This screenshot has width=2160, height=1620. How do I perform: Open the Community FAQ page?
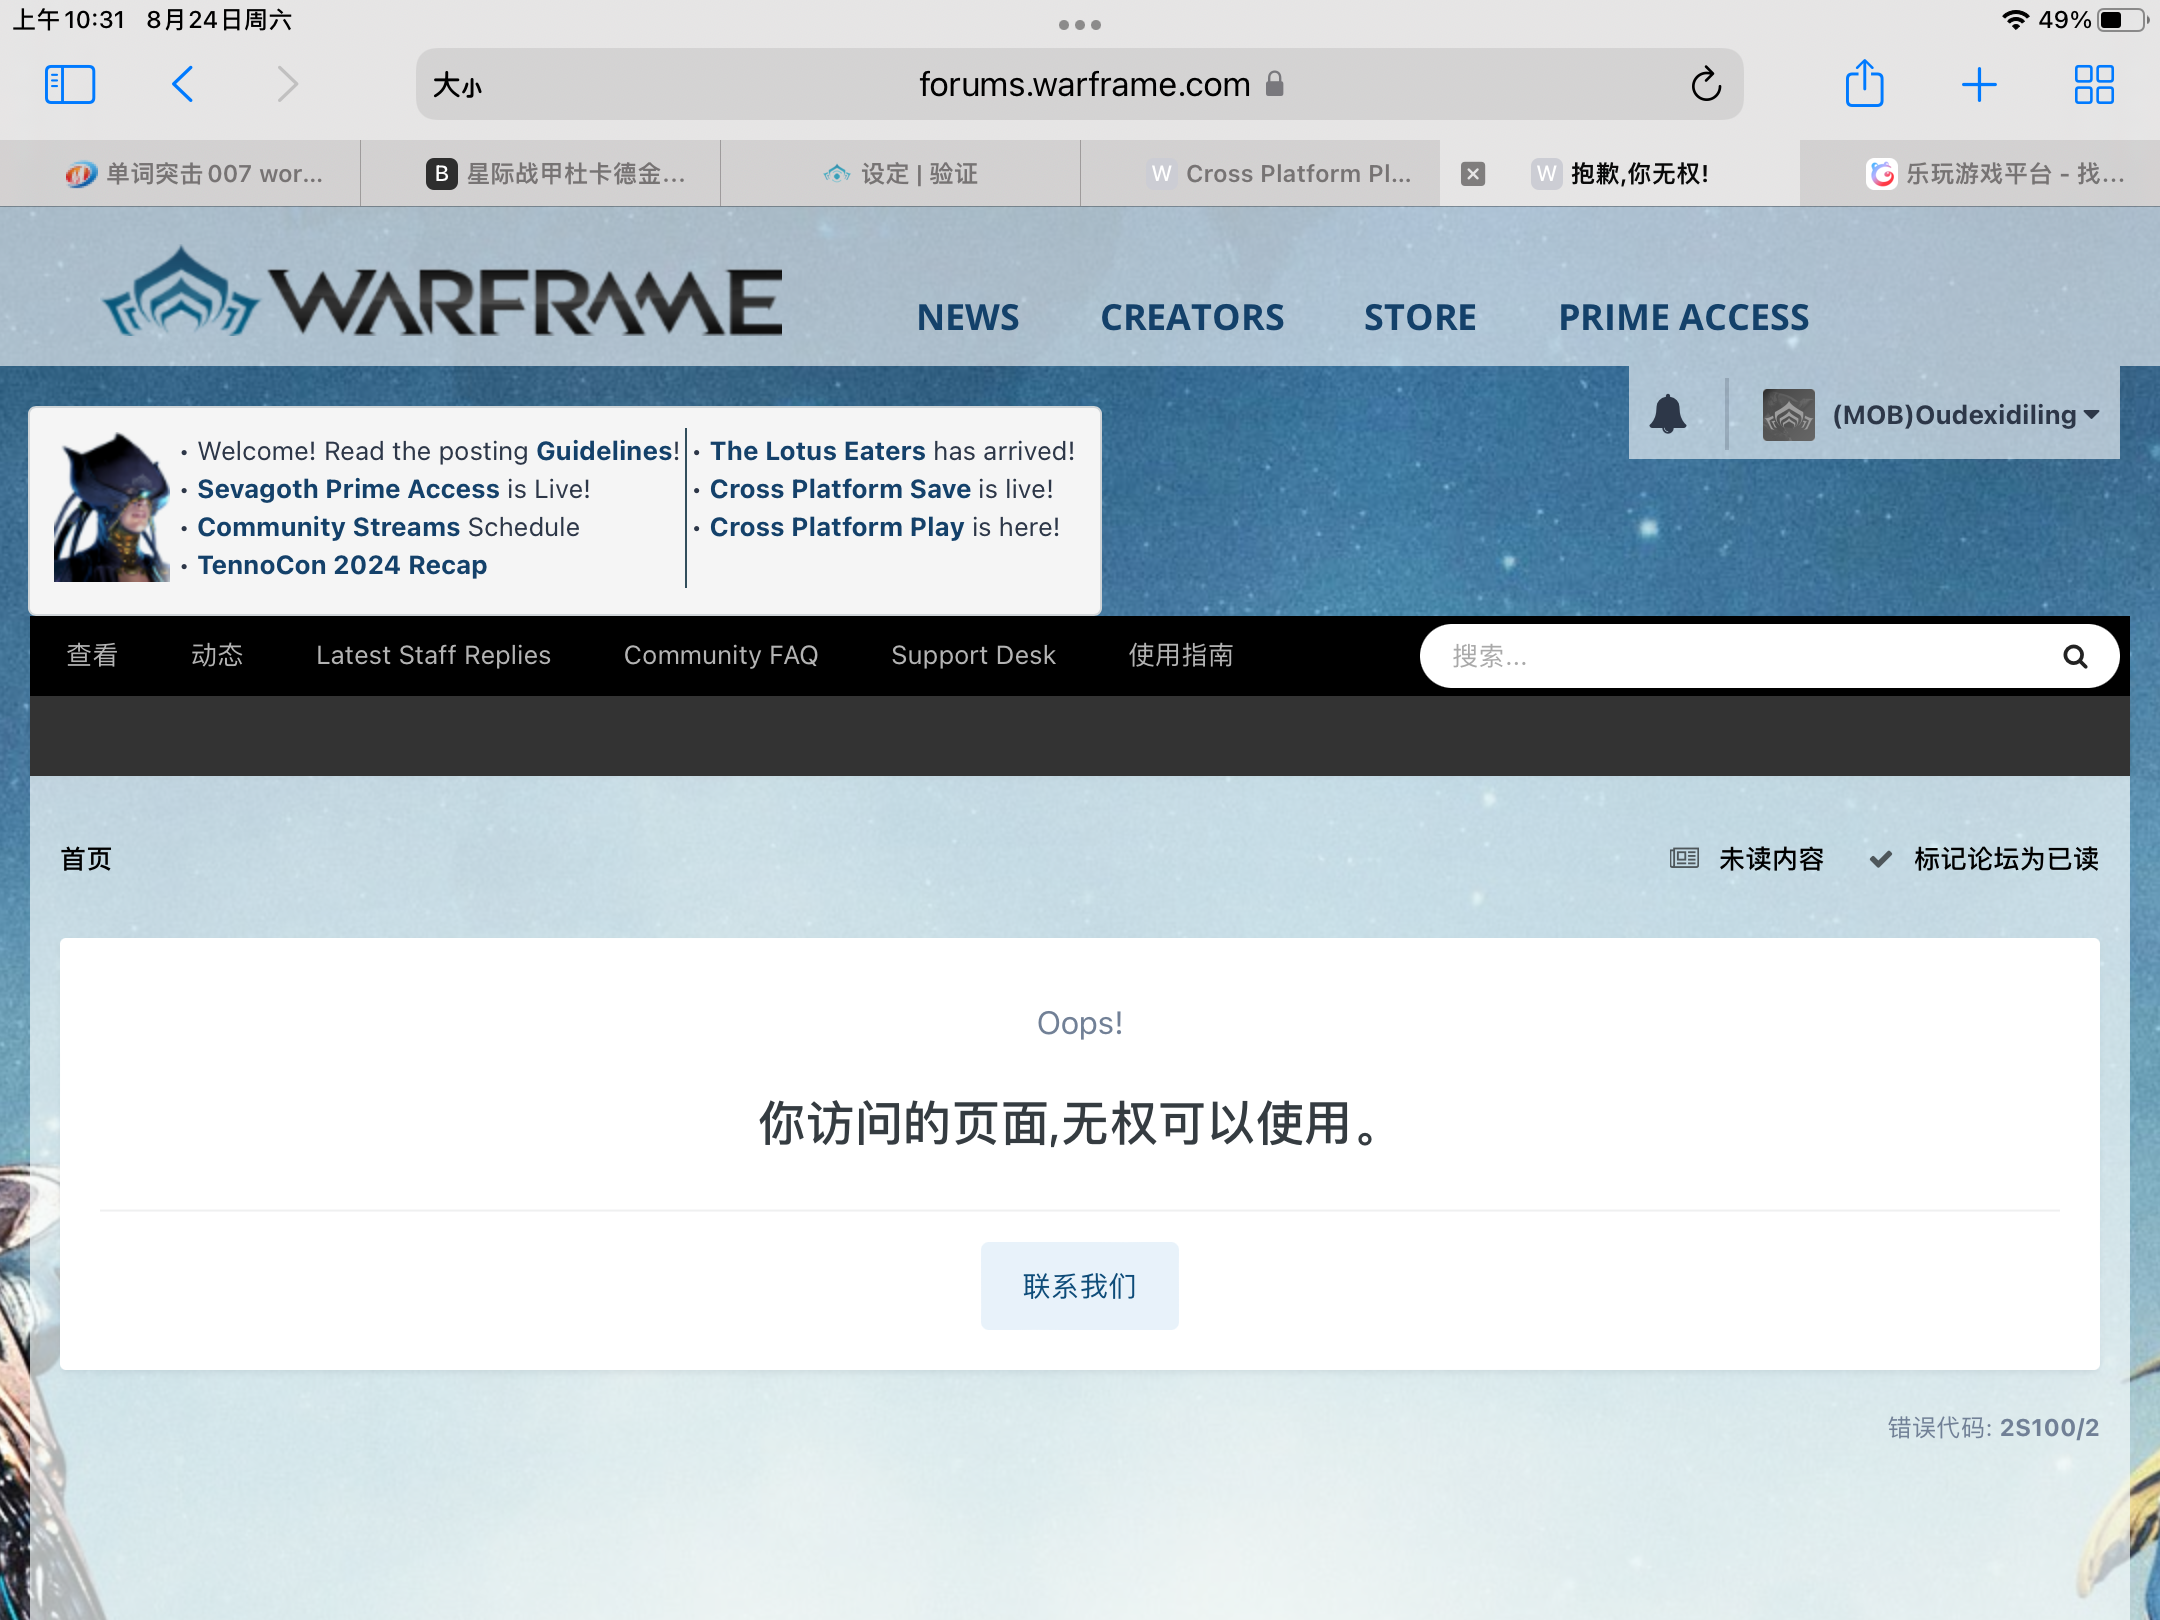[721, 655]
